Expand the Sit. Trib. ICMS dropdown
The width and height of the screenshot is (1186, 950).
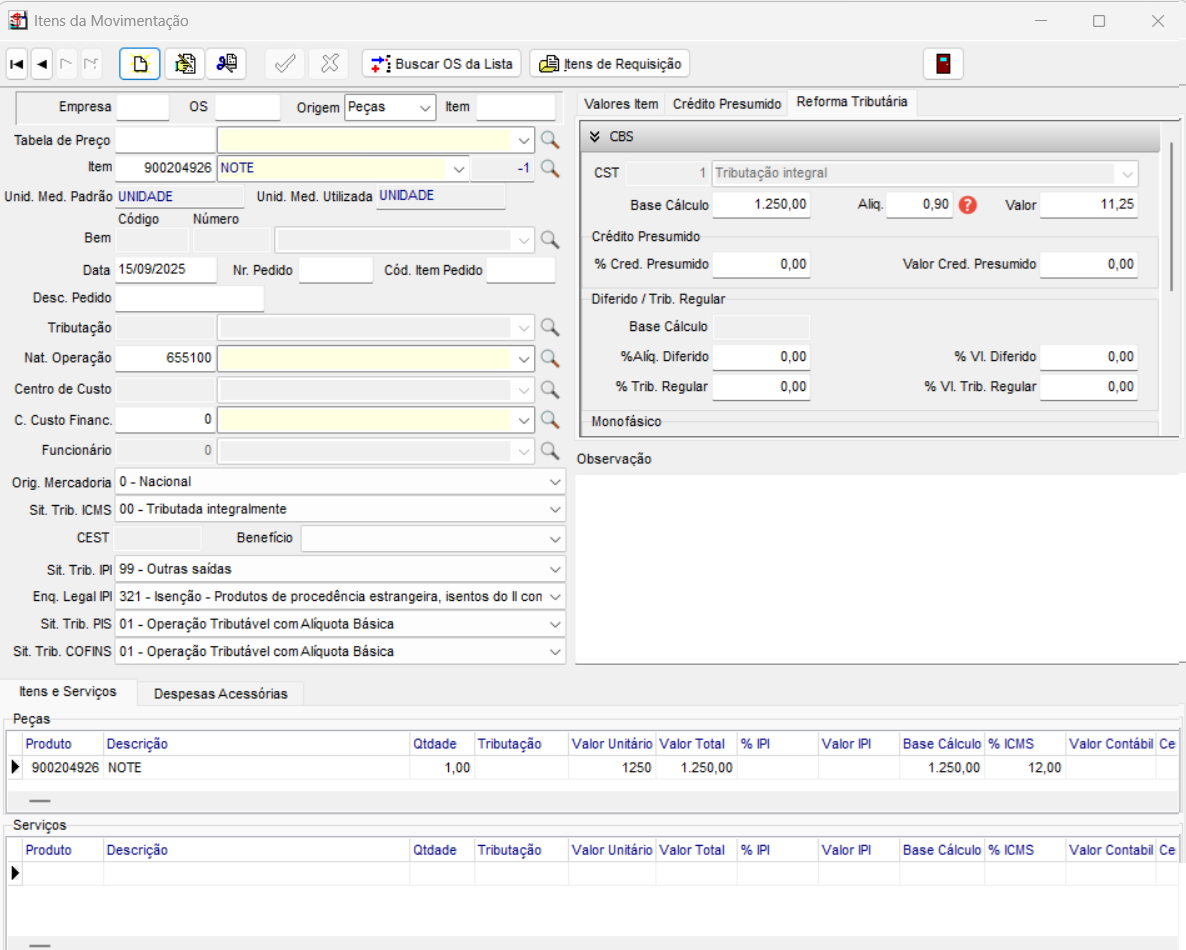(555, 510)
